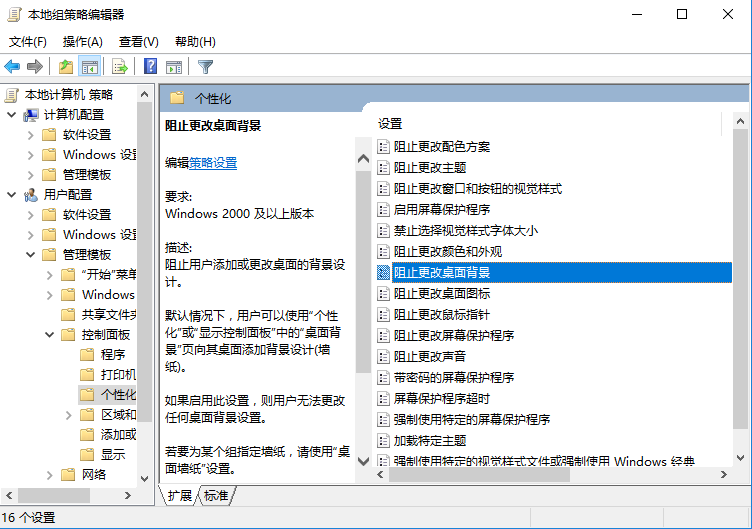Expand the "开始"菜单 tree node
752x529 pixels.
click(49, 275)
